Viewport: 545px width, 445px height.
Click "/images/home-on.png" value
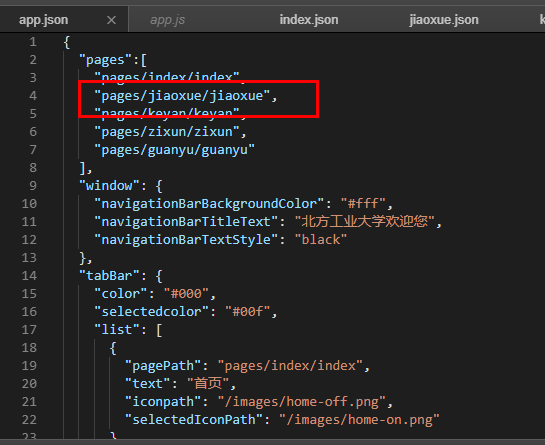359,420
